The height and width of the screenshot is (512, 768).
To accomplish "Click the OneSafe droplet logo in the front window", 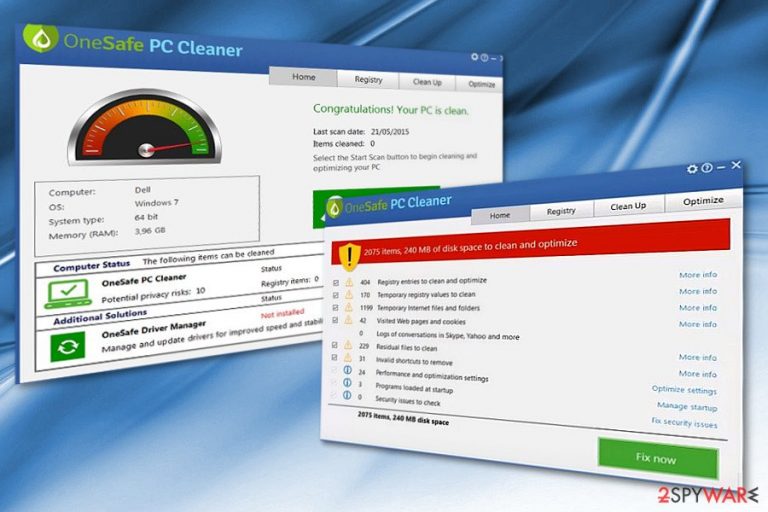I will pos(335,209).
